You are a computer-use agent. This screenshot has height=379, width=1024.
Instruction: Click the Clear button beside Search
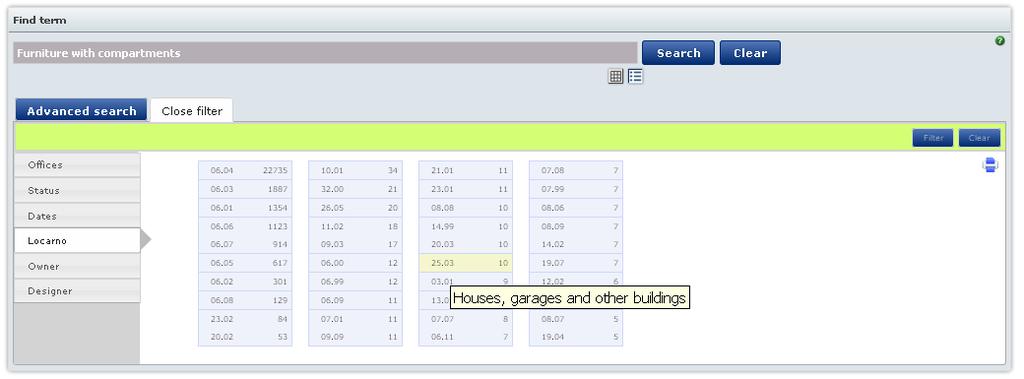point(750,53)
